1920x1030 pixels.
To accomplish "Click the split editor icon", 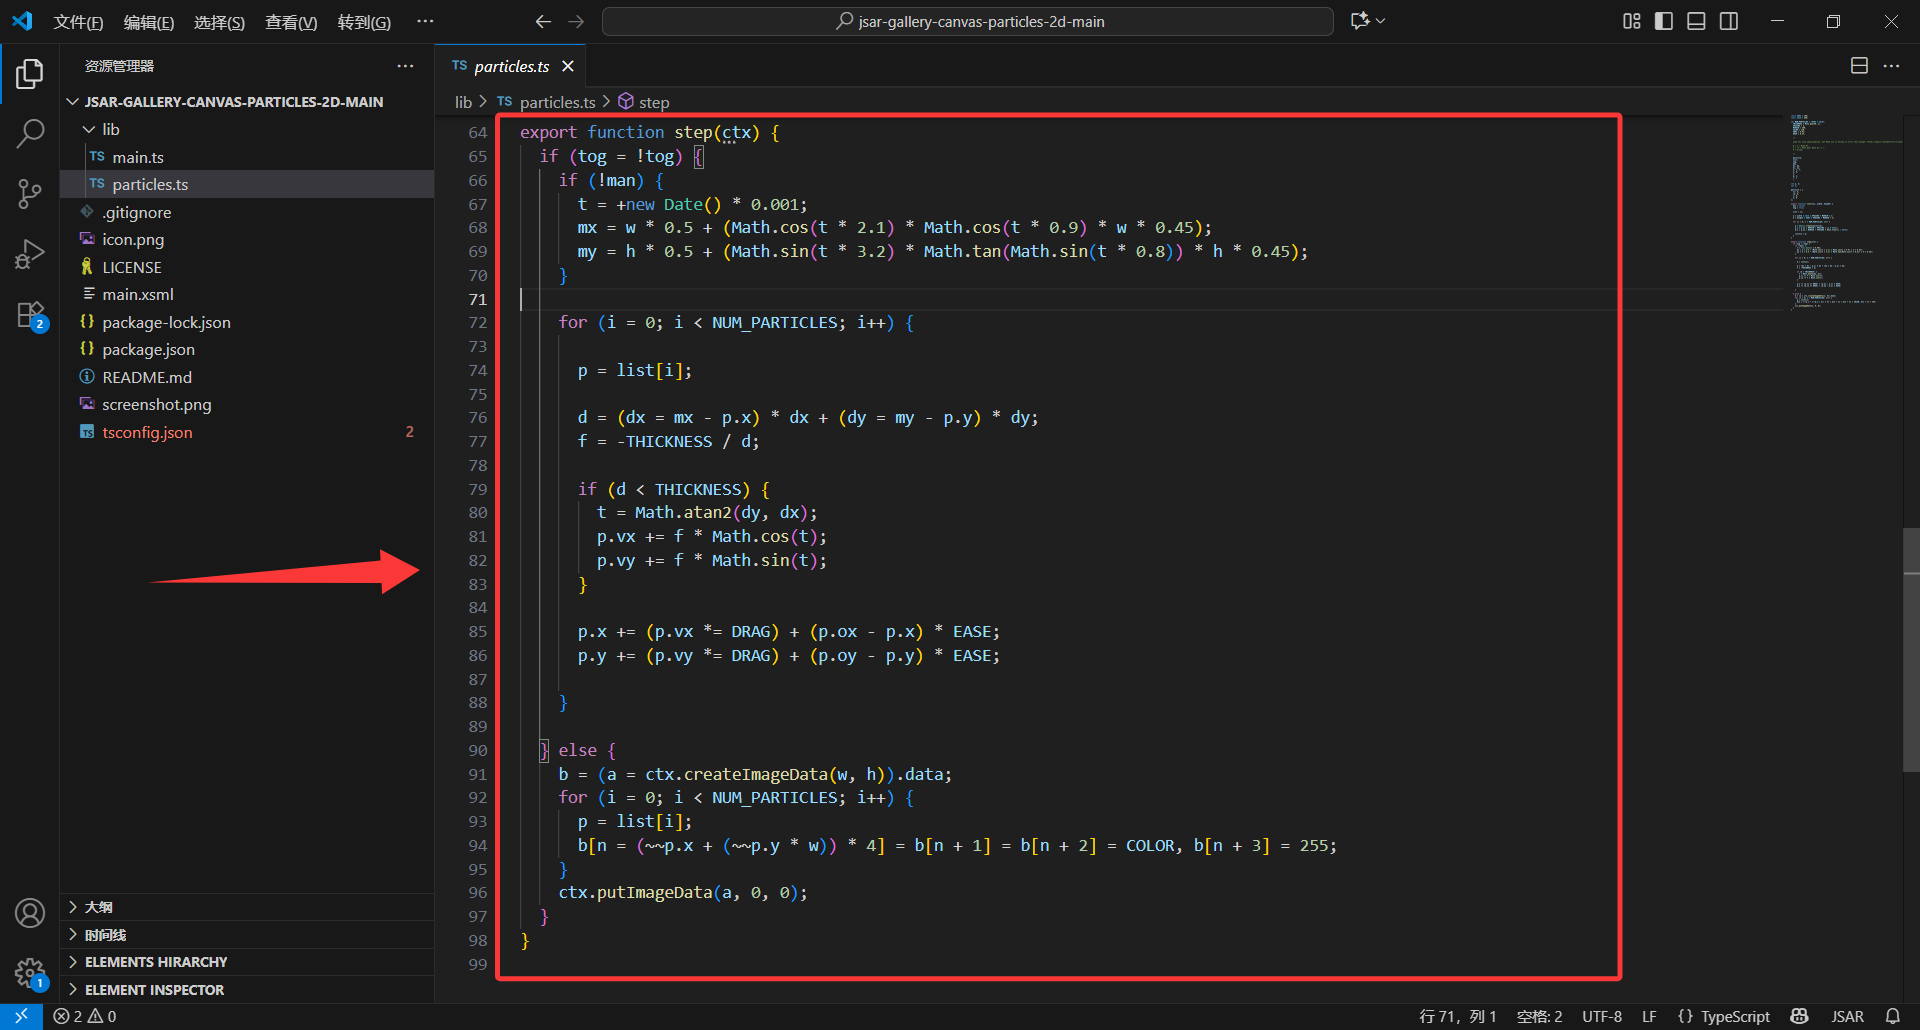I will [1859, 66].
